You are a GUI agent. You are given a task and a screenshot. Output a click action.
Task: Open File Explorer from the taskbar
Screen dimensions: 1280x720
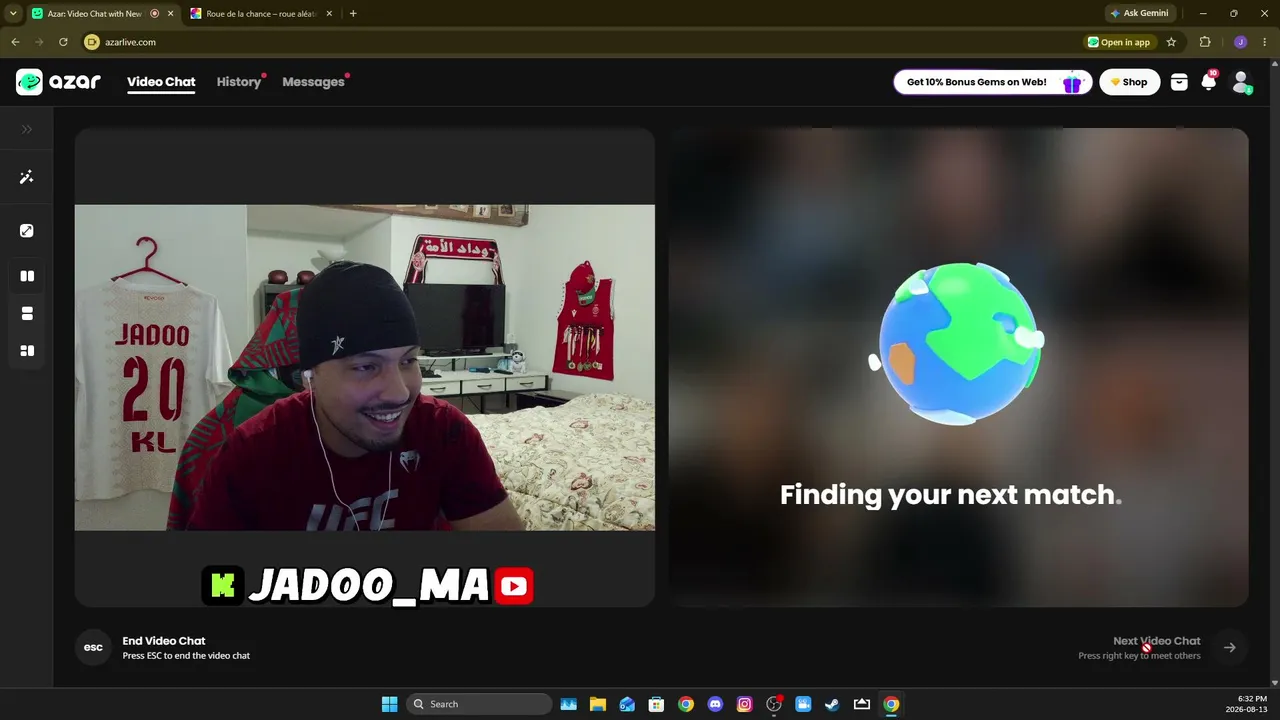(x=597, y=704)
